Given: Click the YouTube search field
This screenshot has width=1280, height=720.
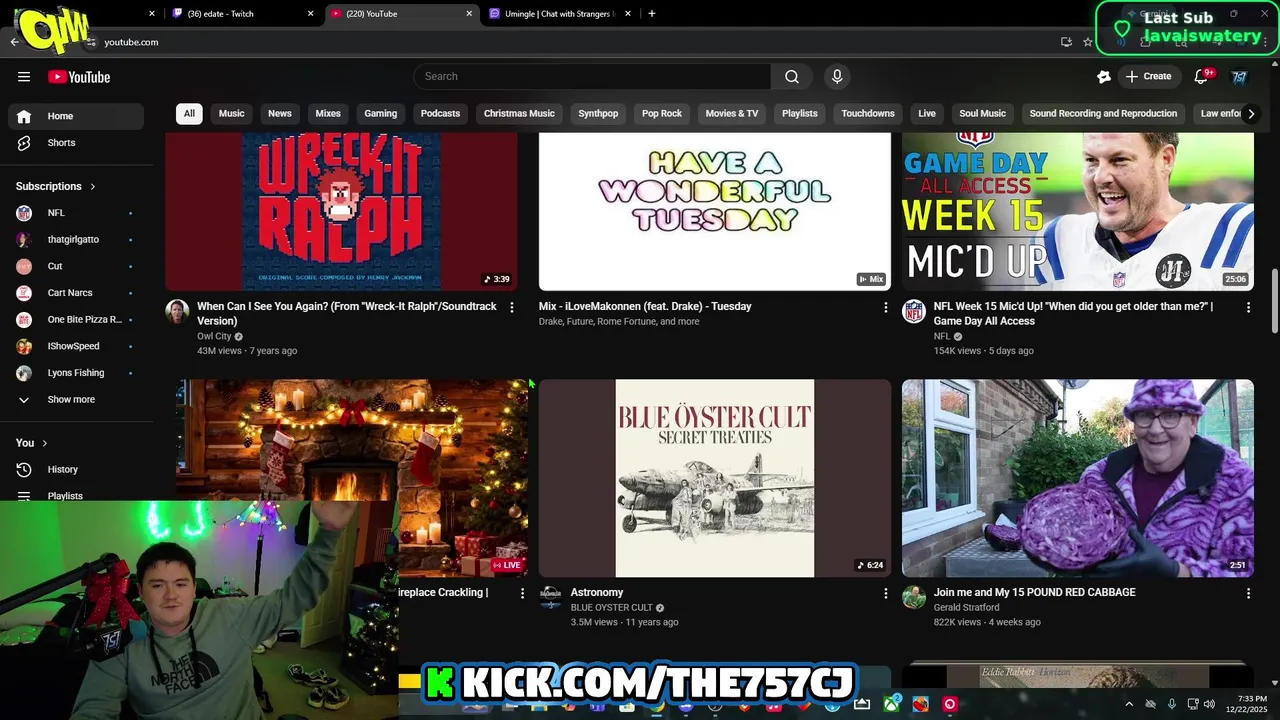Looking at the screenshot, I should 592,77.
